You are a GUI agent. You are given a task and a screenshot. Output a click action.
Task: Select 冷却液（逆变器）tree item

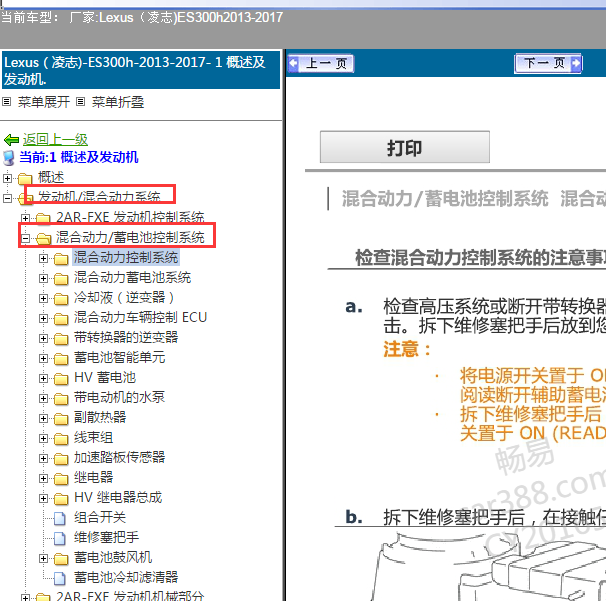[124, 298]
